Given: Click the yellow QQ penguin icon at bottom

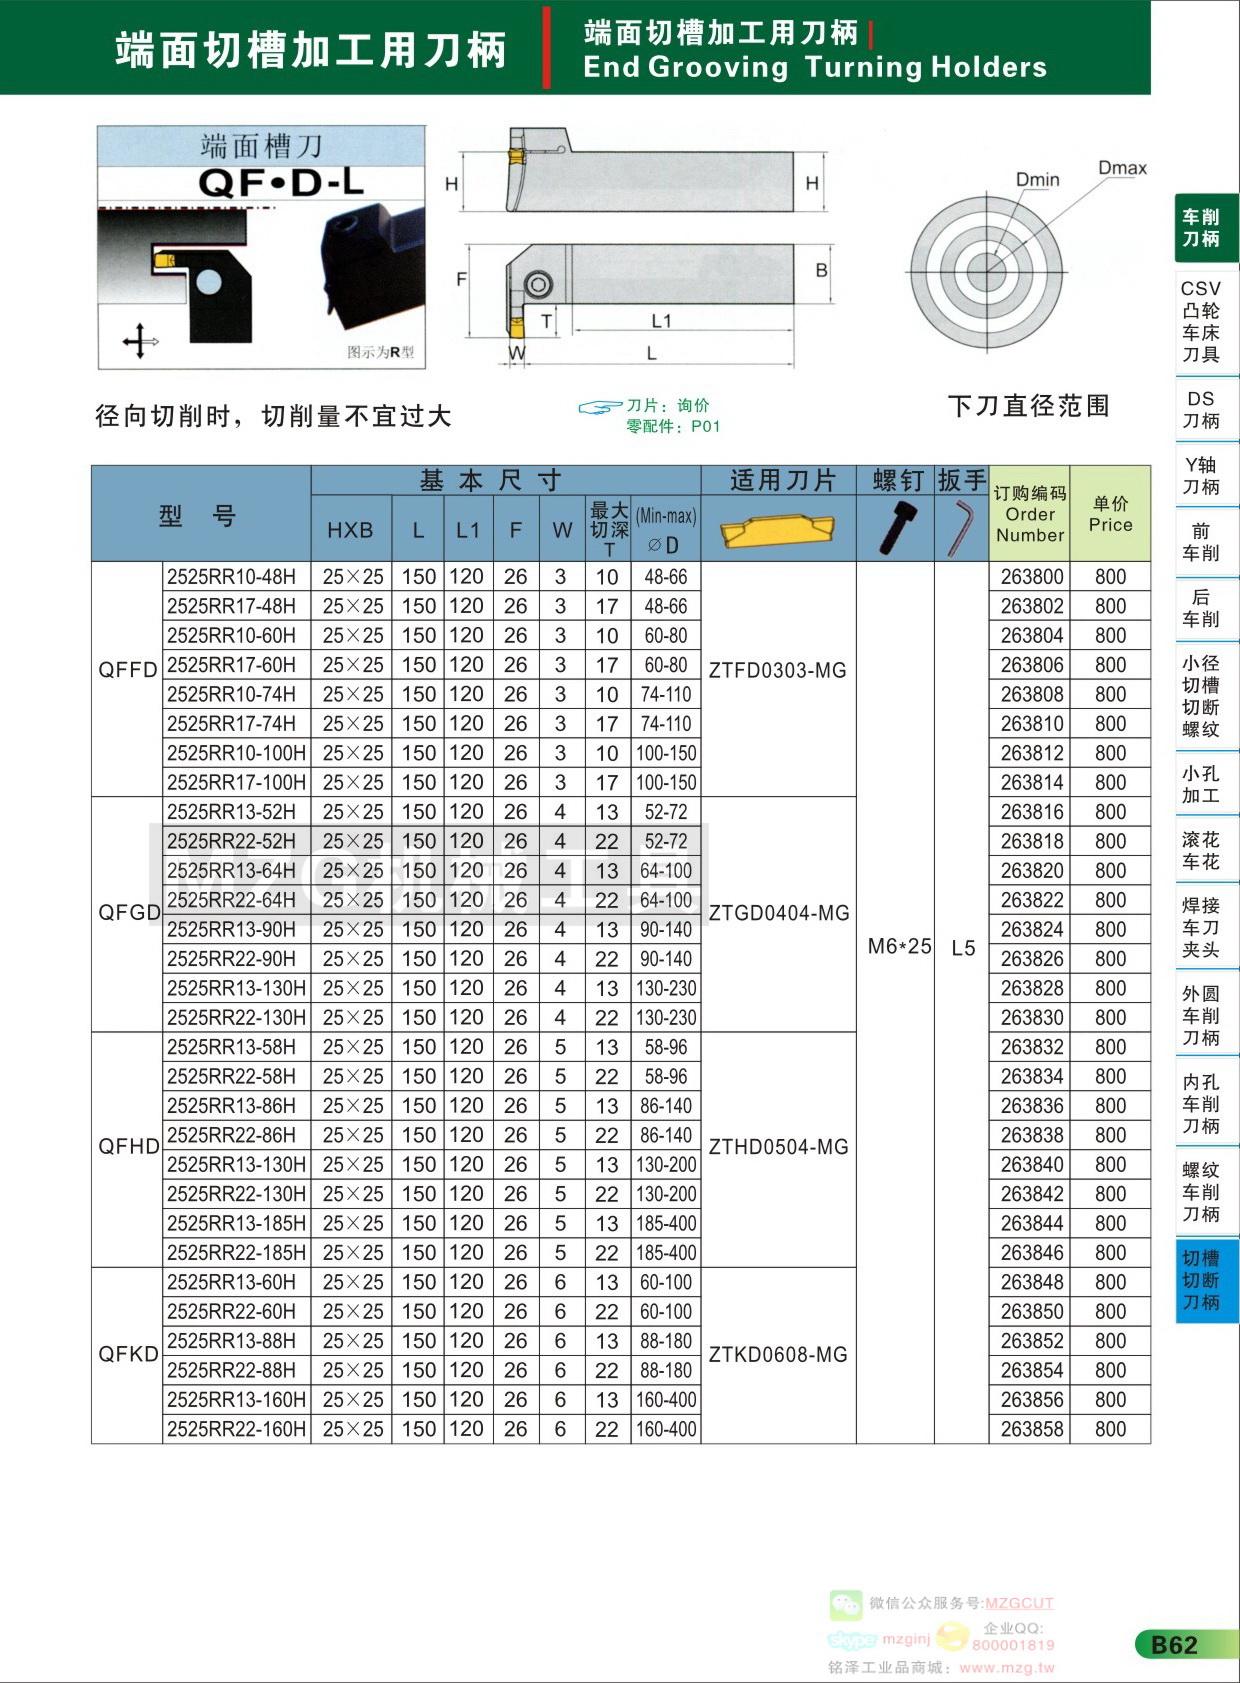Looking at the screenshot, I should pyautogui.click(x=952, y=1637).
